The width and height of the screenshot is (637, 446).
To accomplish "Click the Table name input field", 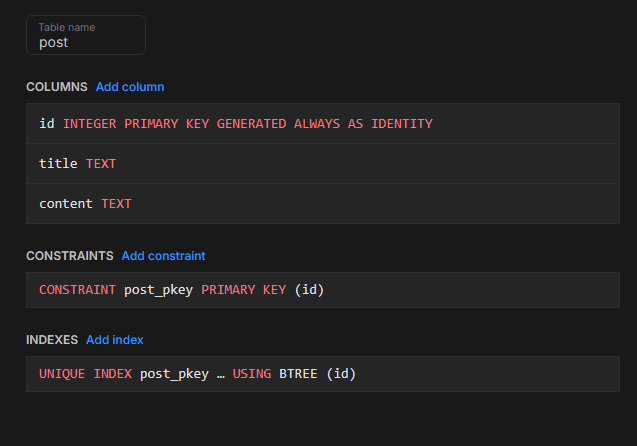I will [86, 35].
